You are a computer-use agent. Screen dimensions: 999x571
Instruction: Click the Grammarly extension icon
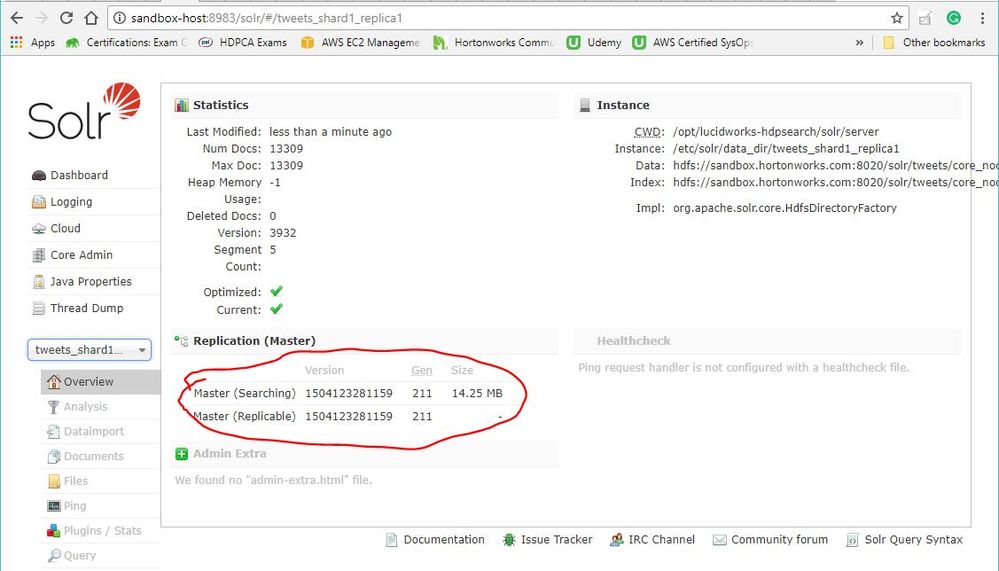(x=953, y=18)
